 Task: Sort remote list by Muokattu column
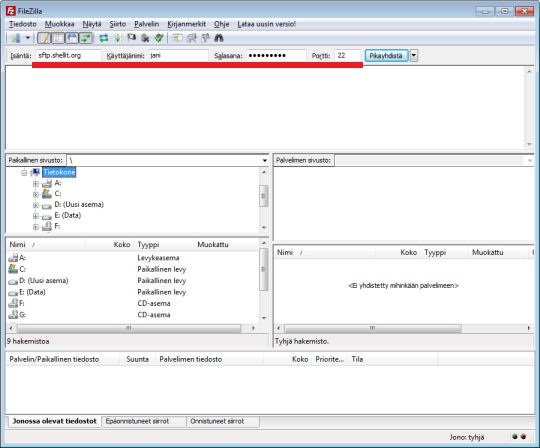[499, 252]
